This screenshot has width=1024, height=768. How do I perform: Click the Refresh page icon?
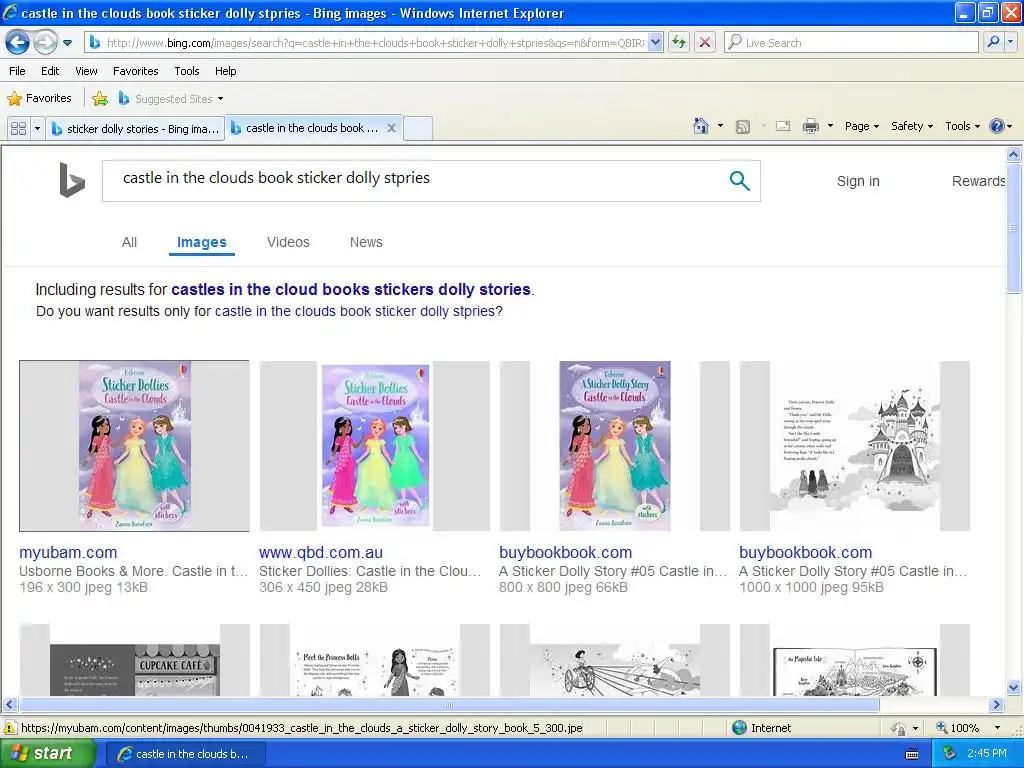(x=679, y=42)
